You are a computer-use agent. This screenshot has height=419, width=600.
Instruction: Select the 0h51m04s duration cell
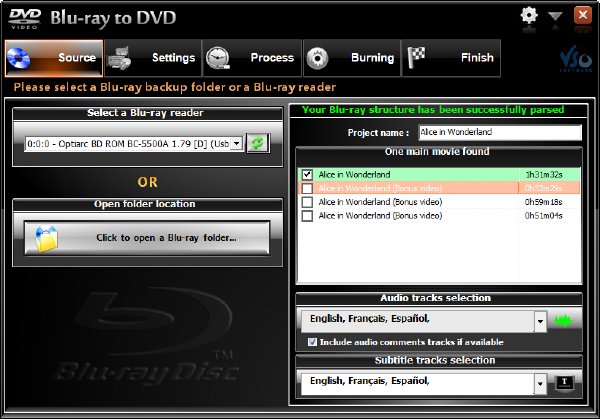coord(549,215)
